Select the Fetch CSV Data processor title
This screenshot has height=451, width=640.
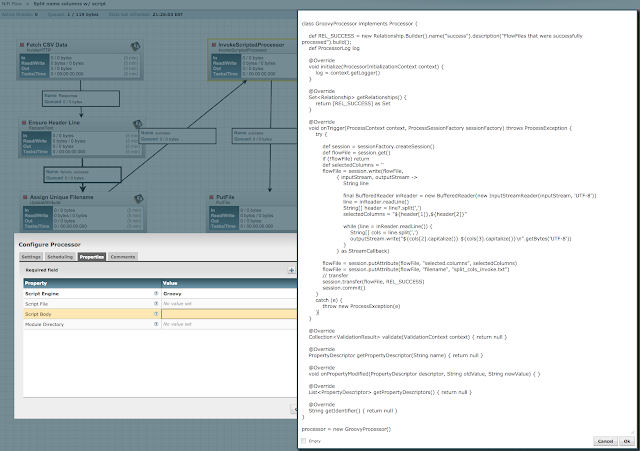coord(47,45)
